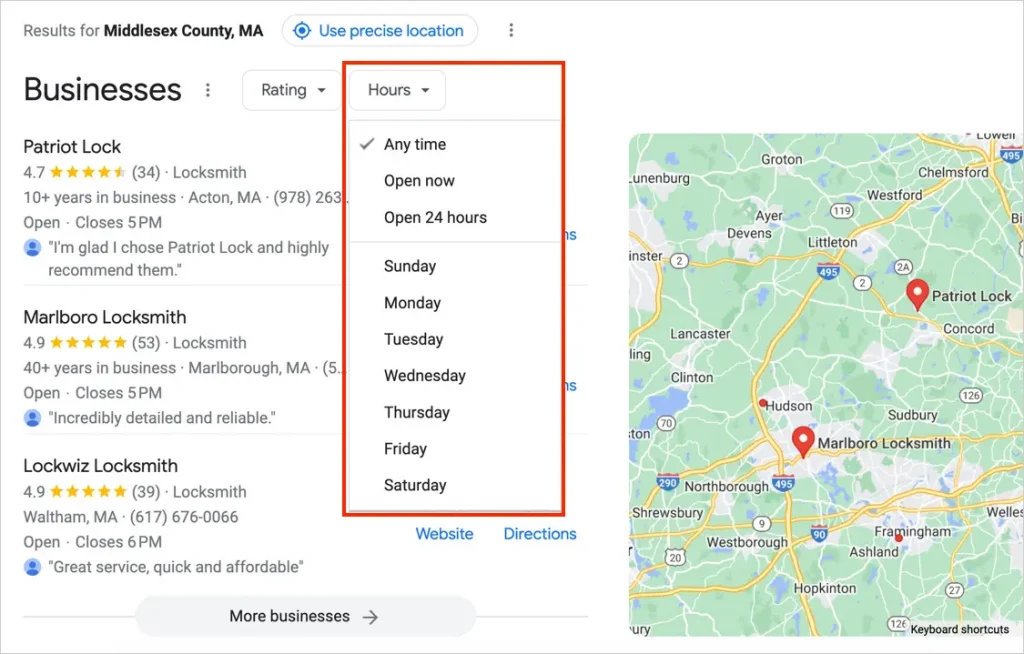Click the Littleton label on the map

pos(833,242)
